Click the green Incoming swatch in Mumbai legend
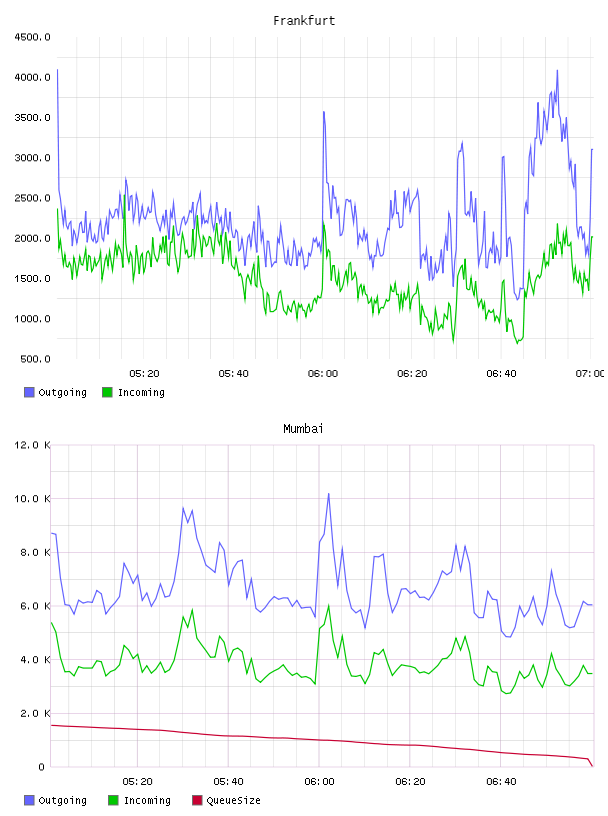Viewport: 608px width, 816px height. coord(113,800)
